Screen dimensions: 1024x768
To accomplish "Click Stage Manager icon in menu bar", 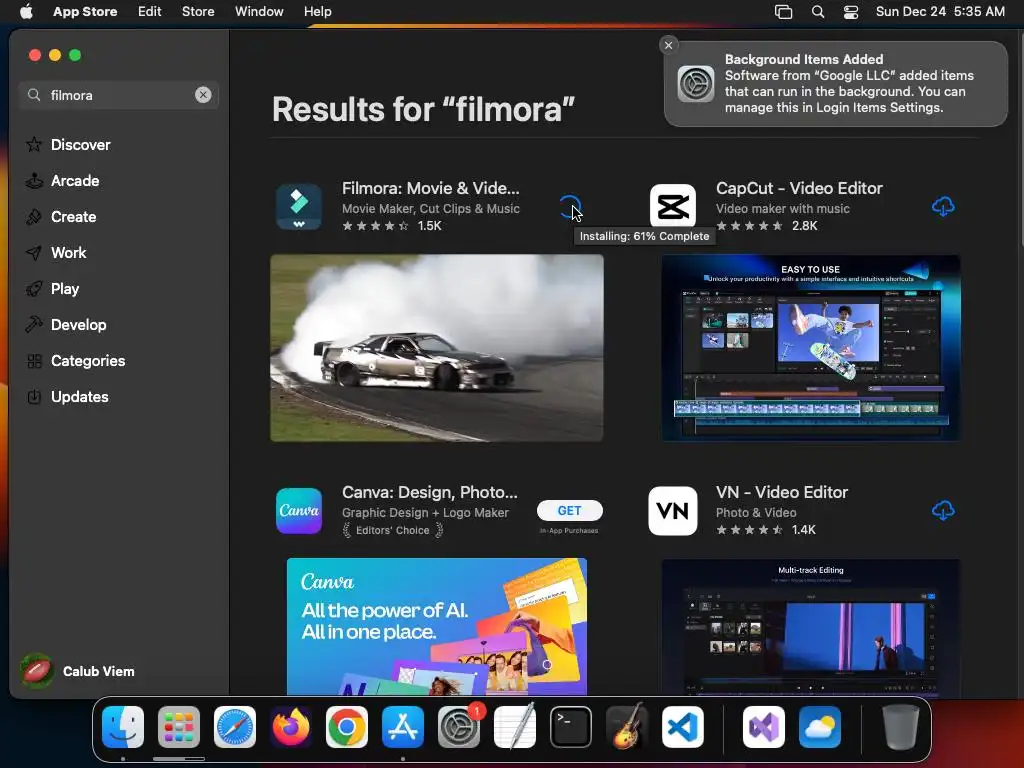I will click(783, 12).
